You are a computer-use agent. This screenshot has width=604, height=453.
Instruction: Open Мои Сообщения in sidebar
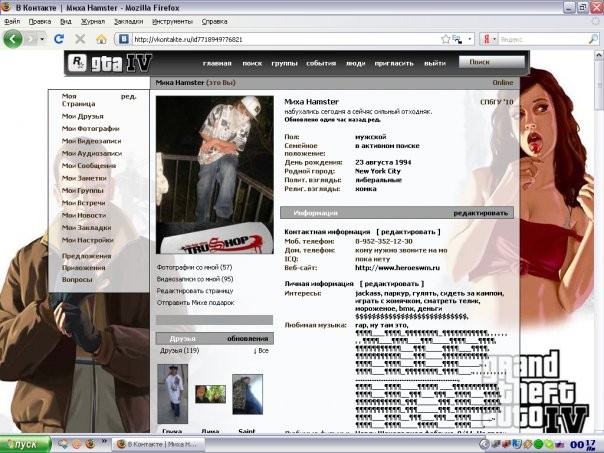(x=89, y=165)
